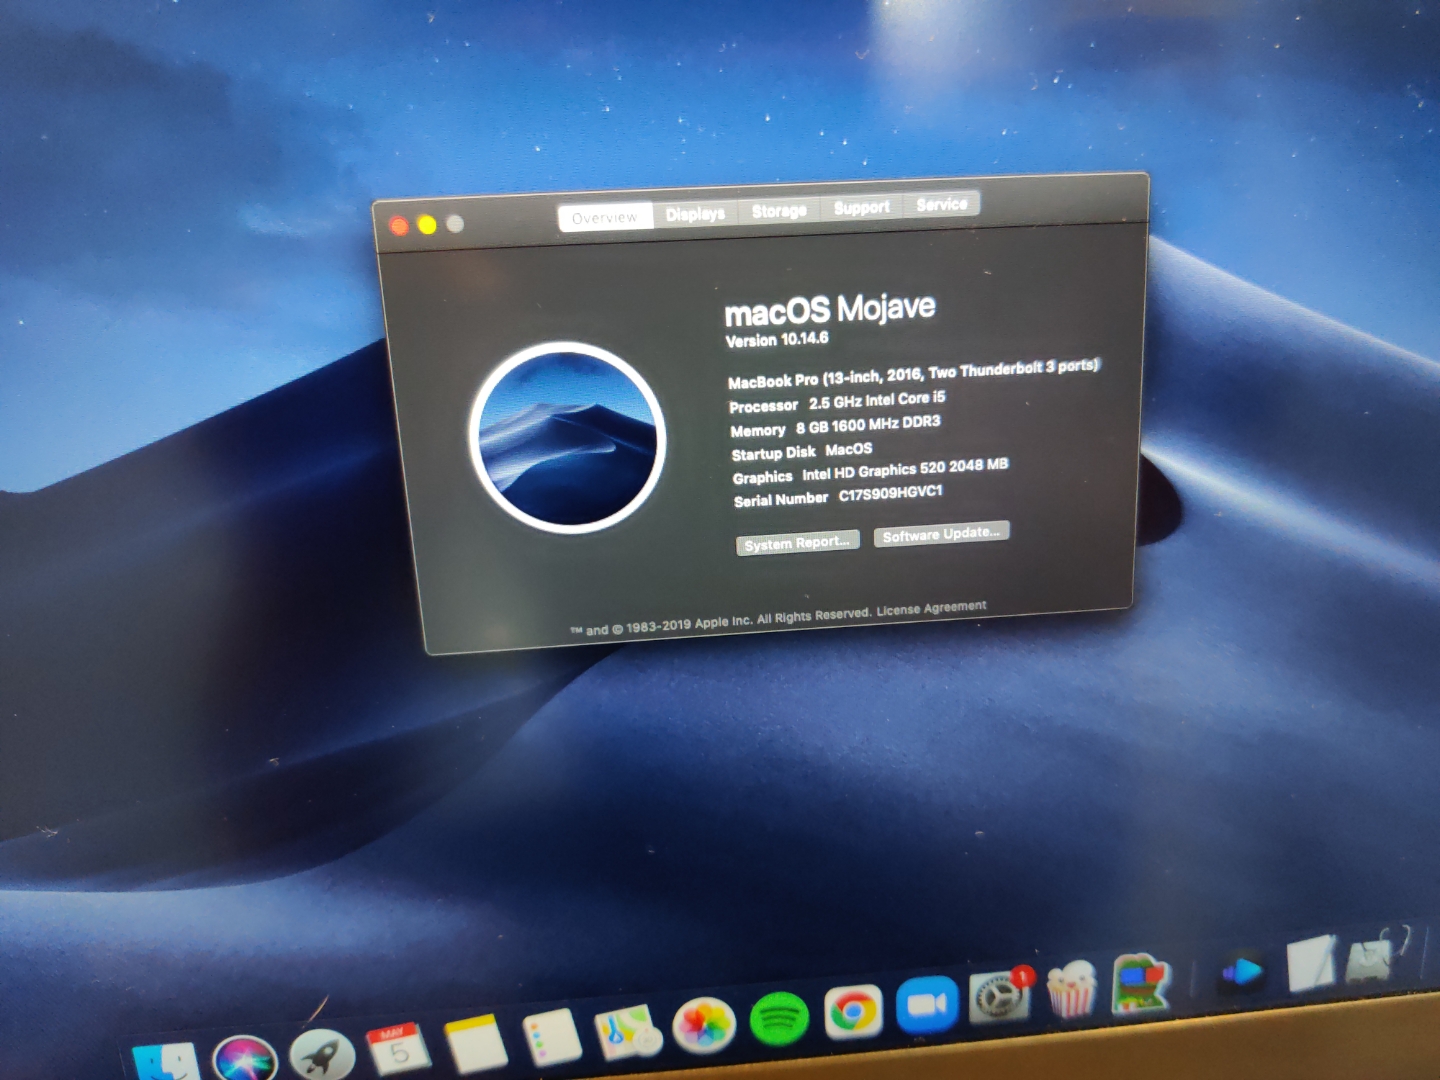This screenshot has width=1440, height=1080.
Task: Open Finder from the Dock
Action: pyautogui.click(x=167, y=1064)
